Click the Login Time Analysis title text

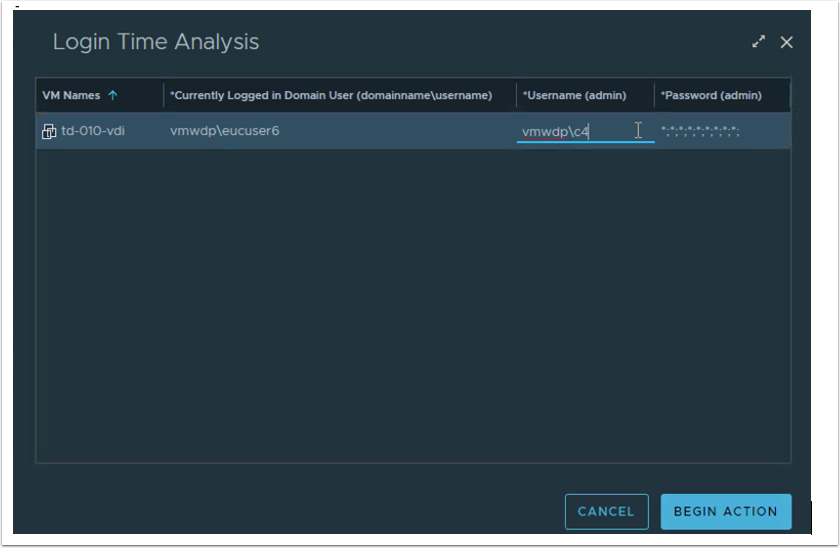pyautogui.click(x=156, y=42)
